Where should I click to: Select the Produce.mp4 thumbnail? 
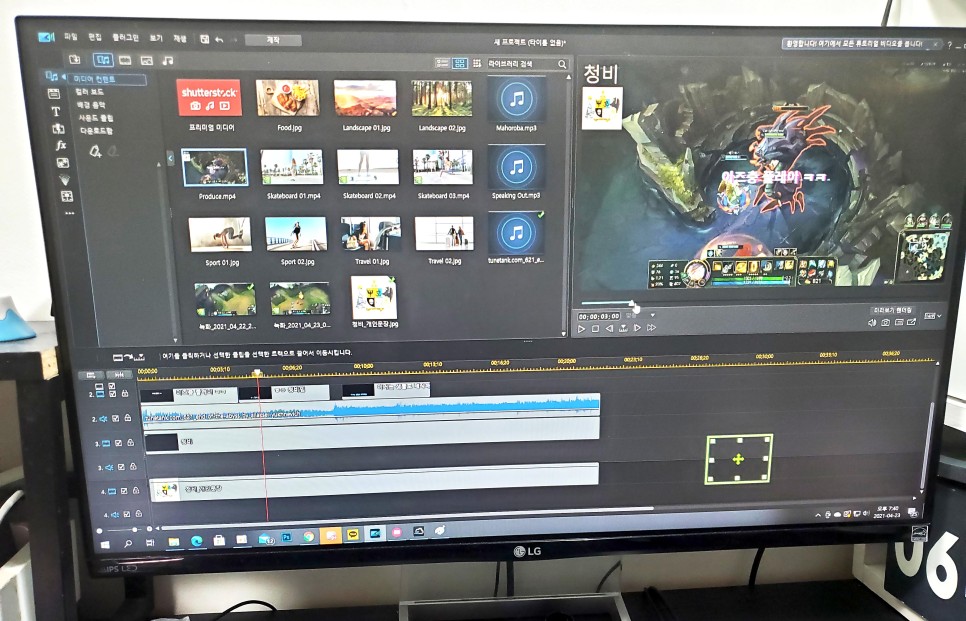coord(216,168)
